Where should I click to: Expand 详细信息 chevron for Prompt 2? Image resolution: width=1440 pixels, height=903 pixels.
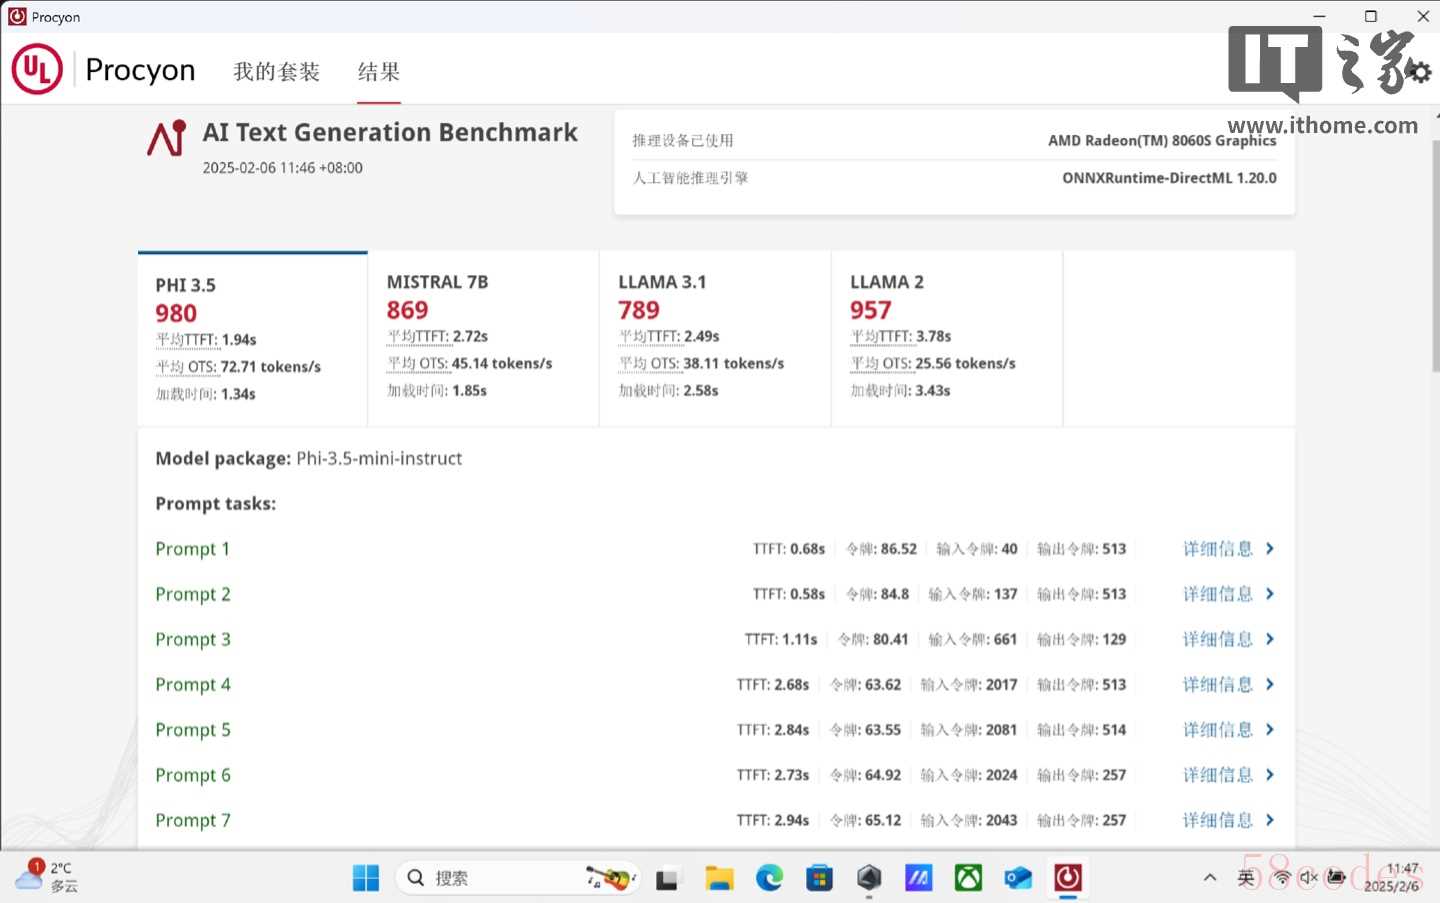click(x=1270, y=594)
